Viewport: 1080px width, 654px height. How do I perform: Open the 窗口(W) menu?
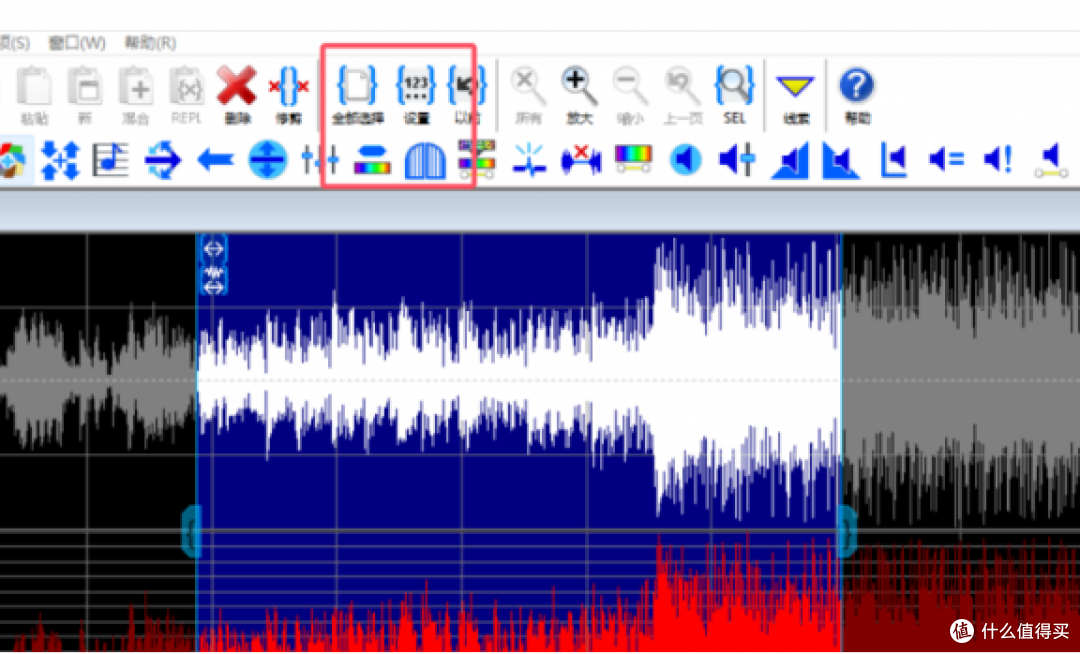76,43
